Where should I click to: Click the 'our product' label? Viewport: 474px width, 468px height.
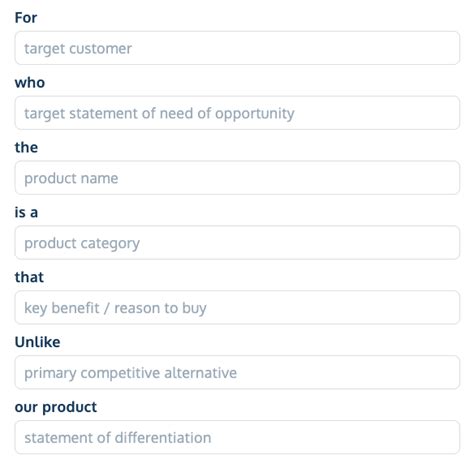tap(56, 407)
